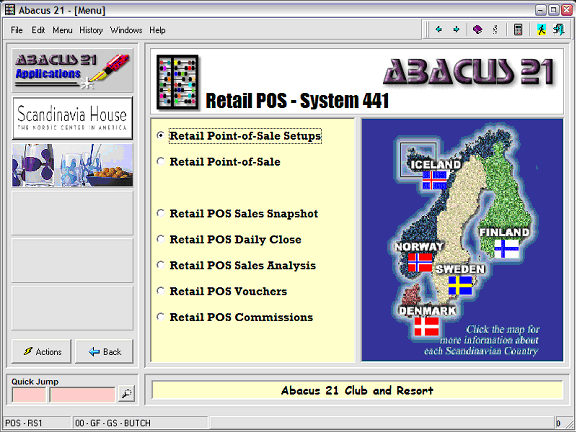Click the Quick Jump search magnifier icon

(126, 393)
